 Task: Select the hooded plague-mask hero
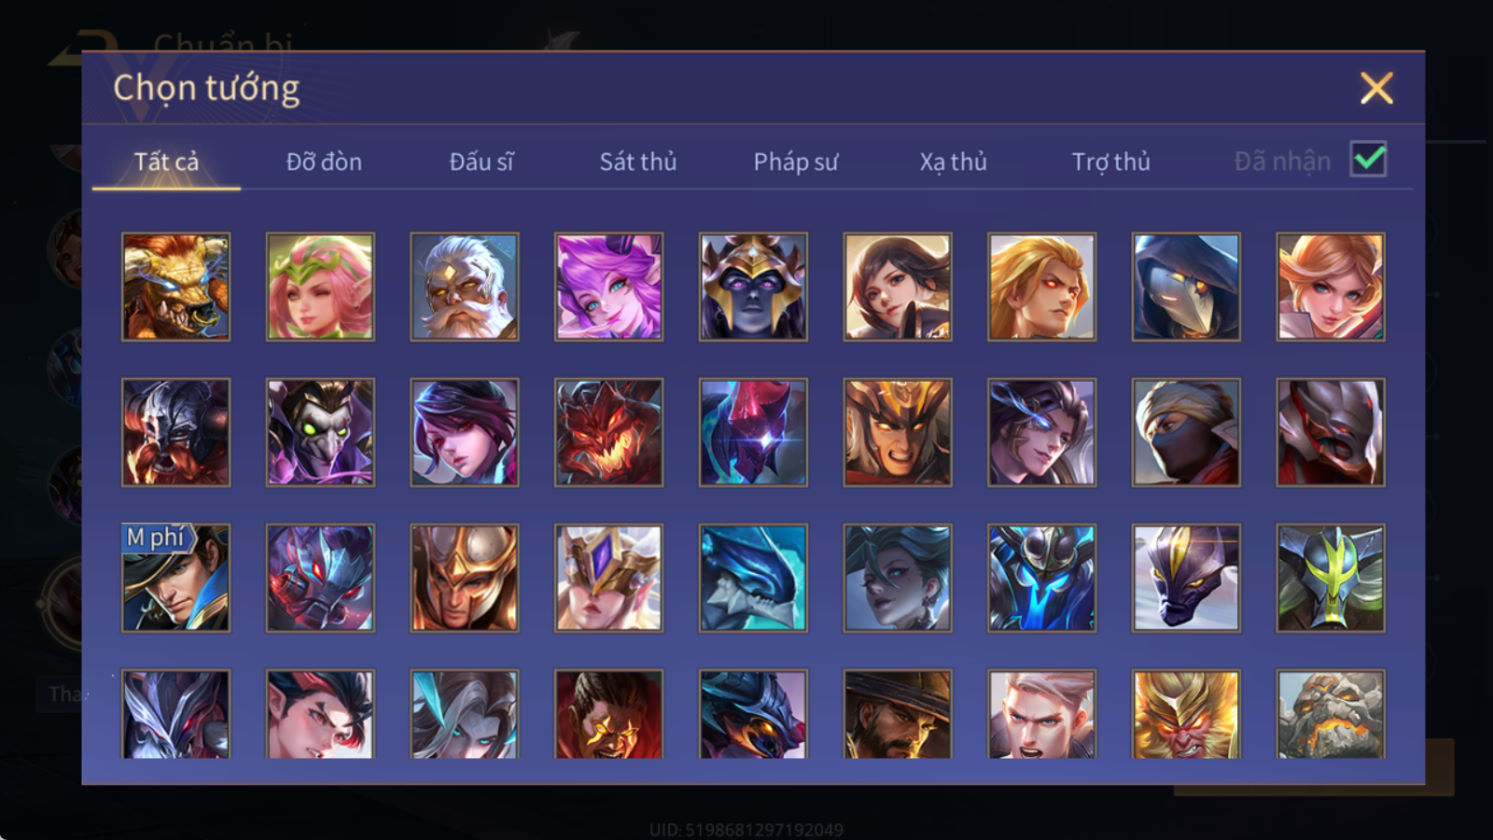point(1186,287)
